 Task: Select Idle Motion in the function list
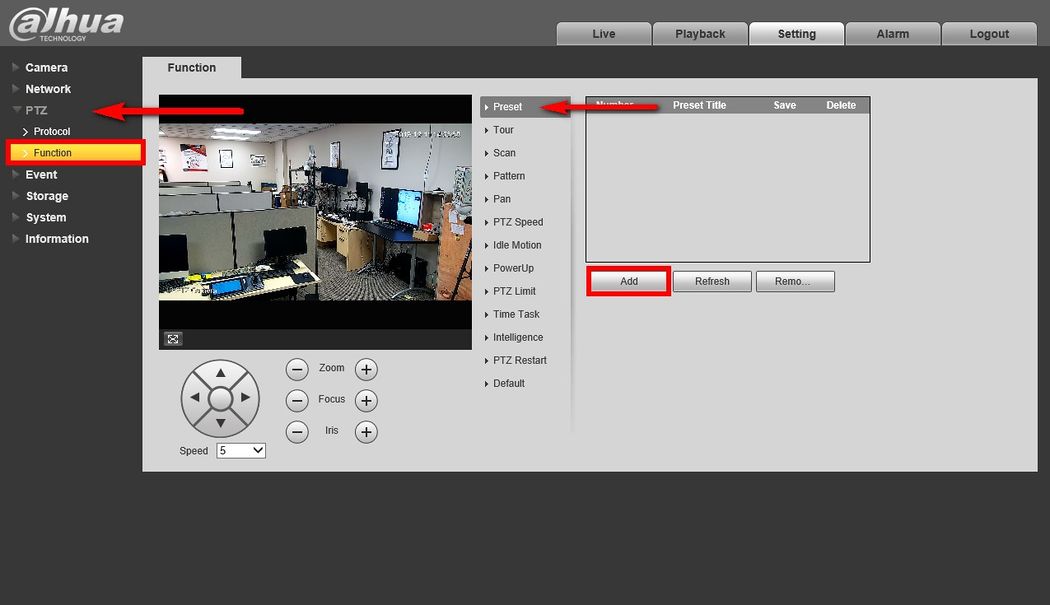point(517,245)
